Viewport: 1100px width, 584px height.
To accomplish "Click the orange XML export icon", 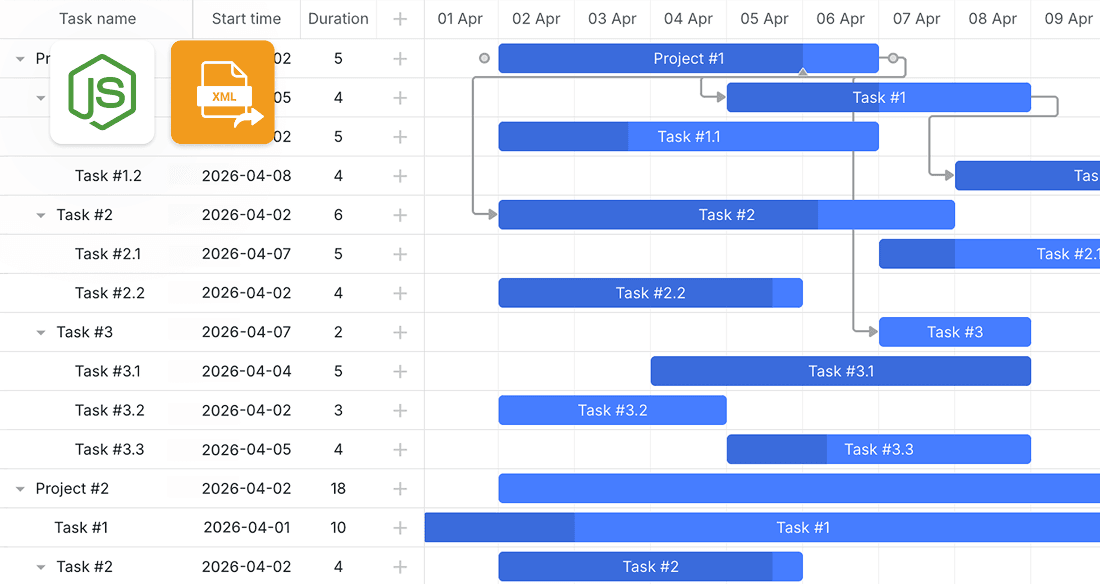I will [222, 92].
